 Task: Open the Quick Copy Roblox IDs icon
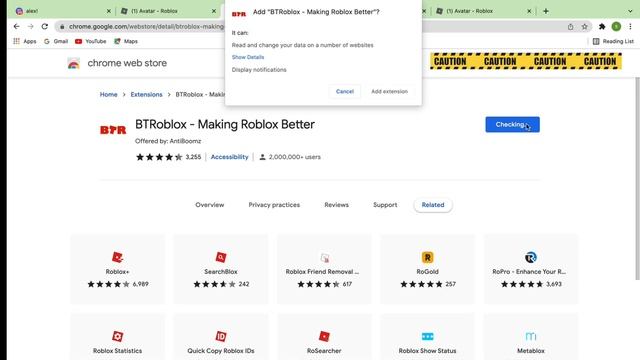point(221,336)
